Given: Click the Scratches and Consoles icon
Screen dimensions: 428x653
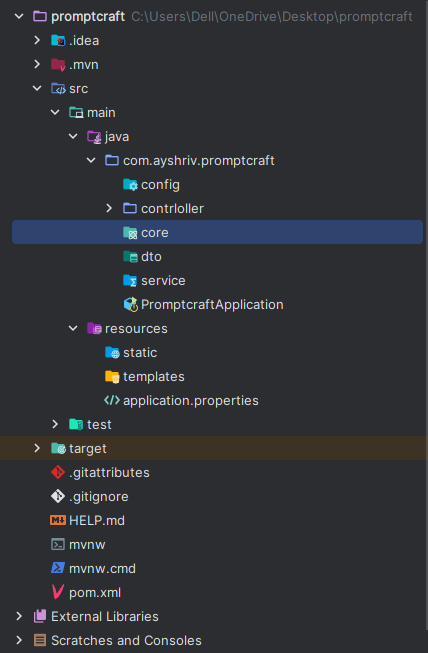Looking at the screenshot, I should 40,640.
